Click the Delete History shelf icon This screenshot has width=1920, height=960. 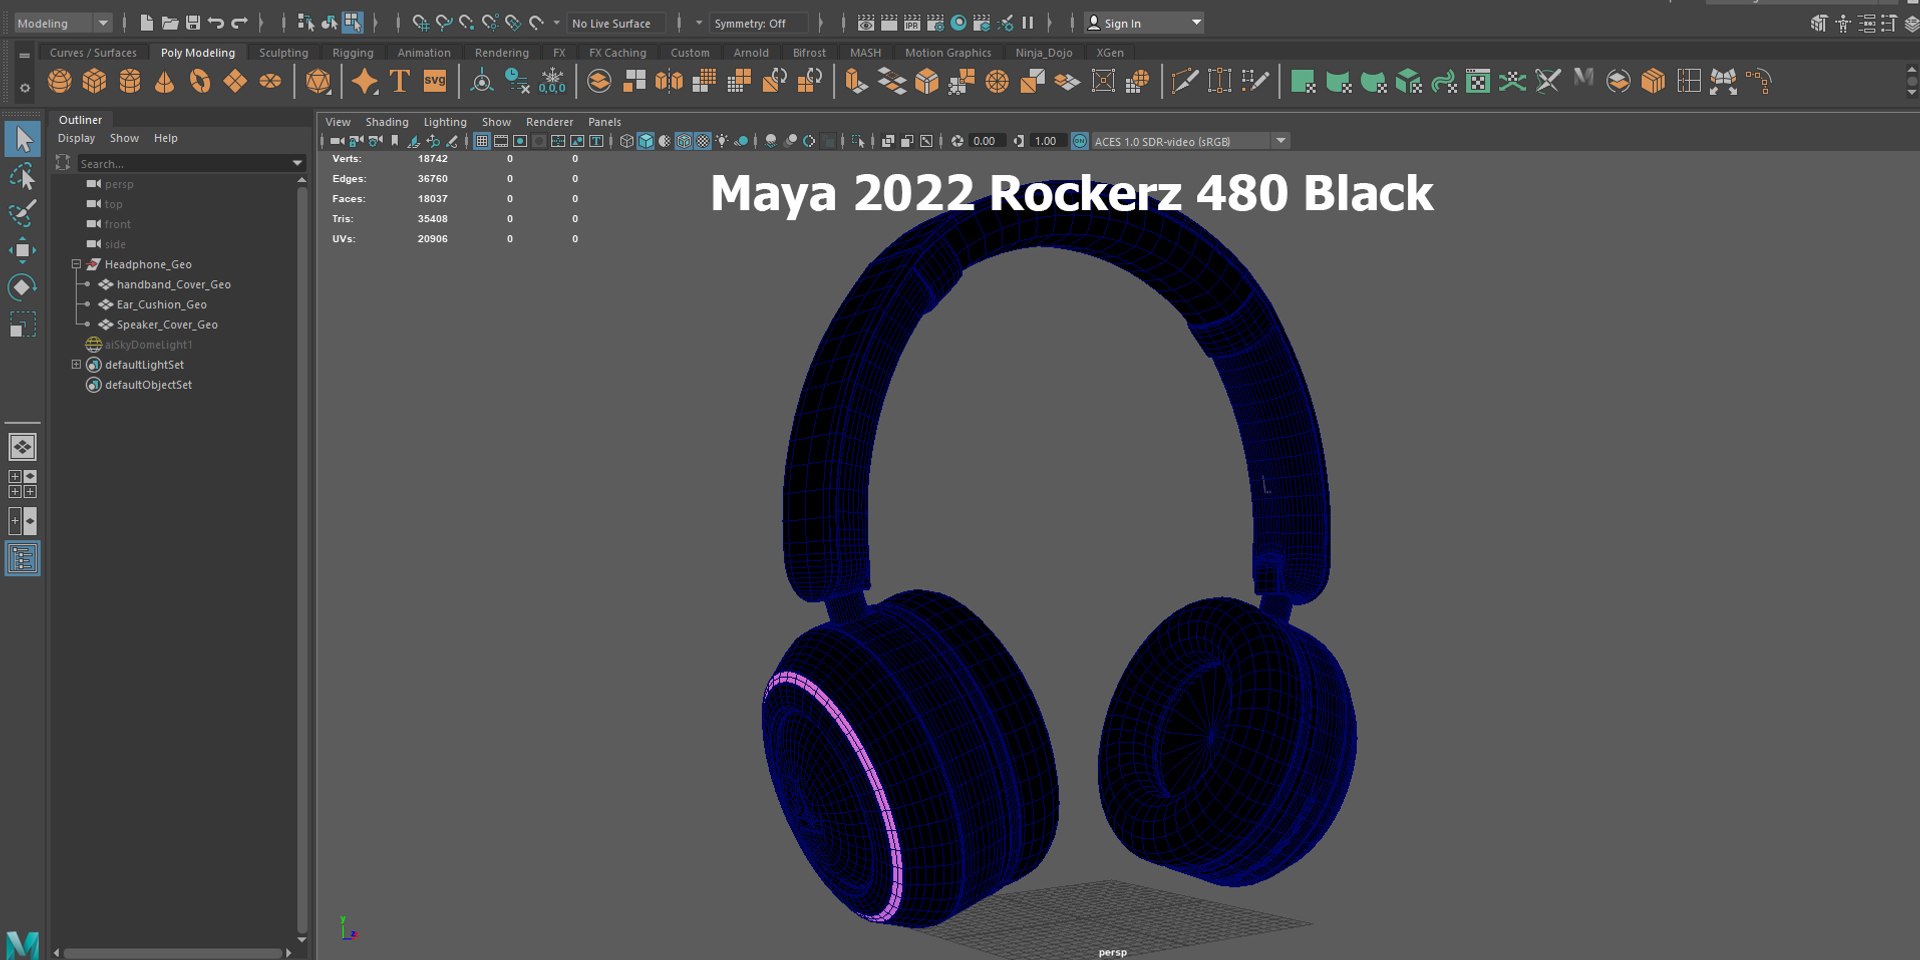coord(517,81)
